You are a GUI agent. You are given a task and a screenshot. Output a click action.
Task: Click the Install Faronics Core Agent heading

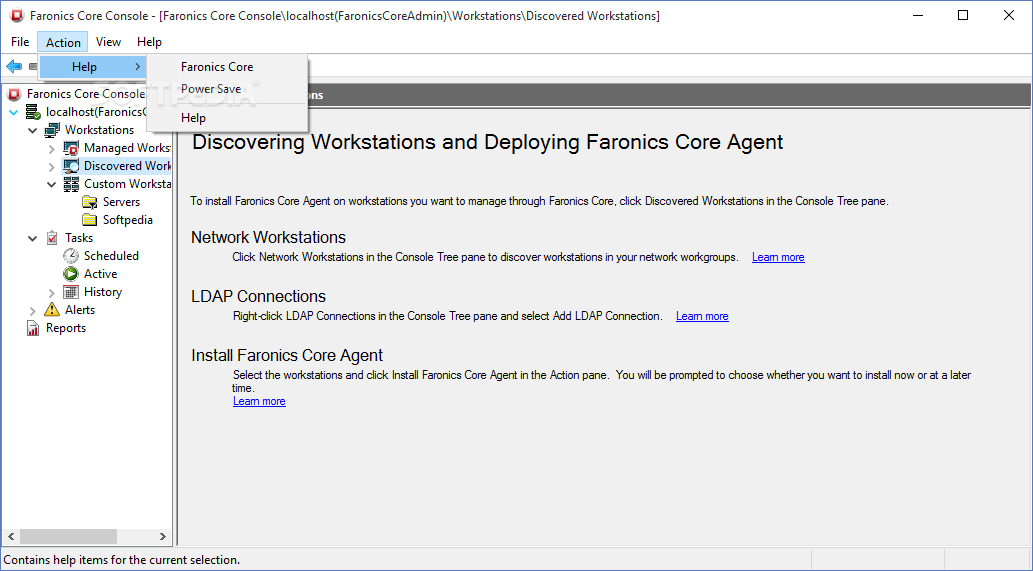click(x=287, y=355)
